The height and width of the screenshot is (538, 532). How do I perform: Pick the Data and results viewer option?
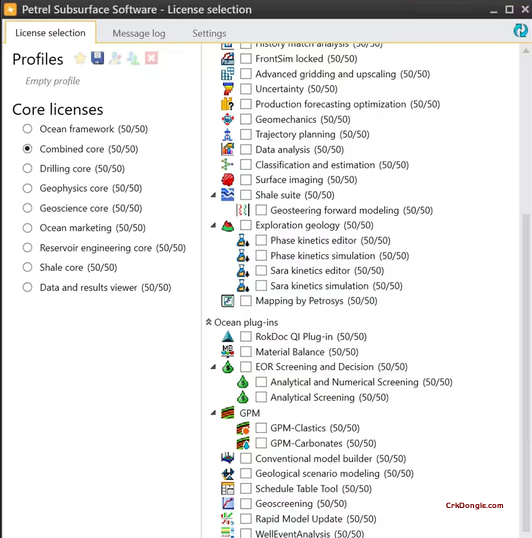coord(27,287)
